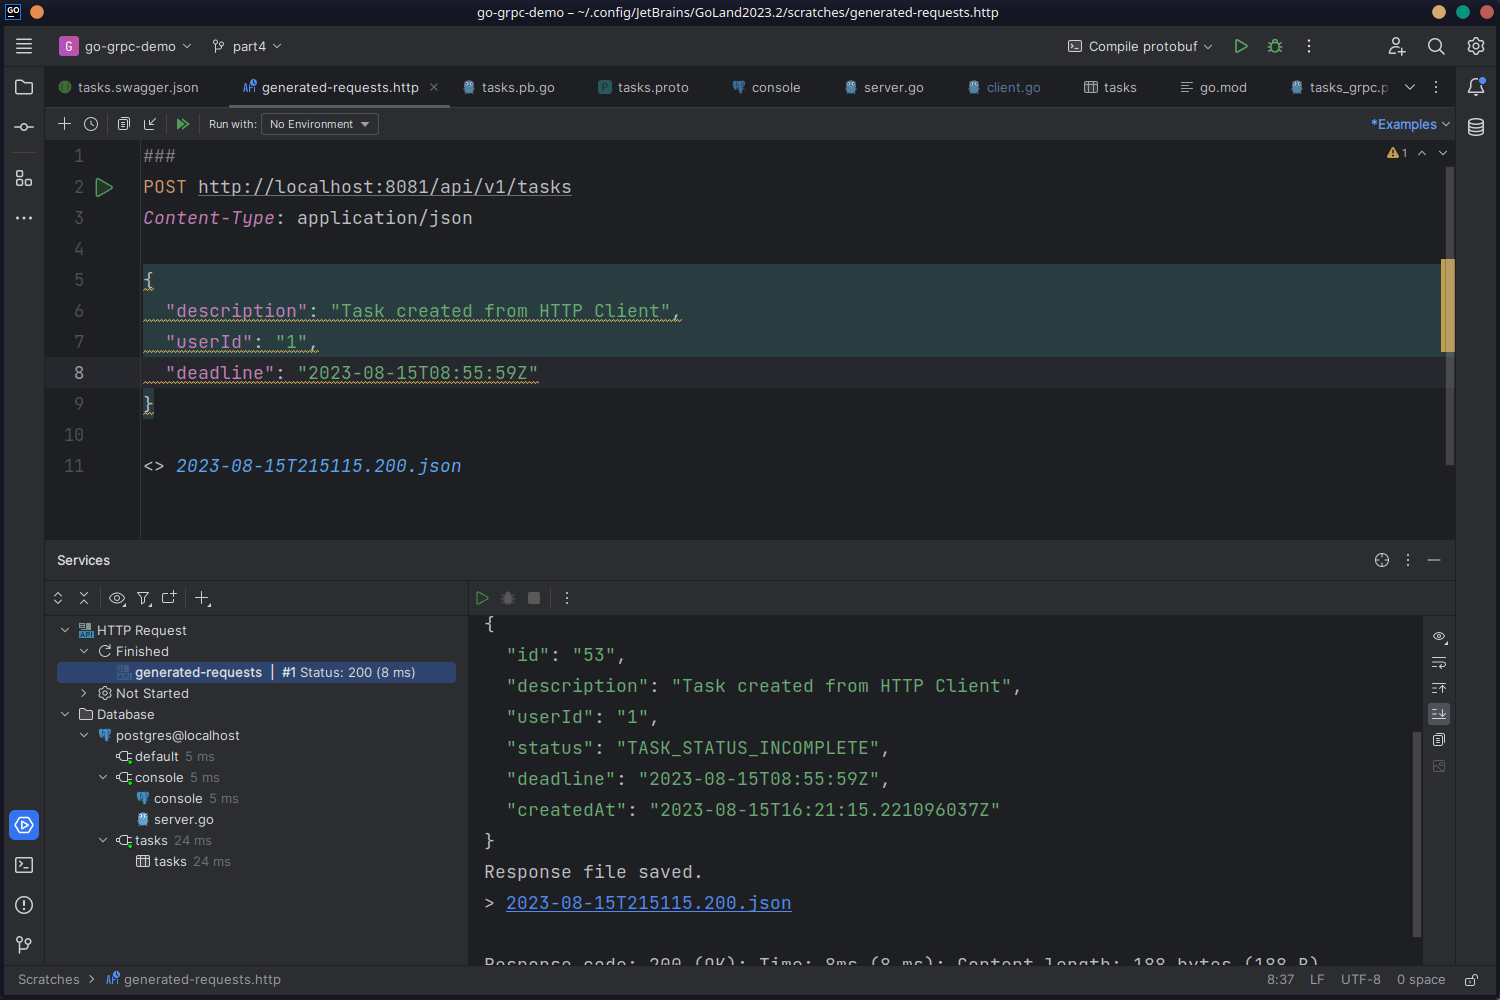This screenshot has height=1000, width=1500.
Task: Open the saved response JSON link
Action: pos(648,903)
